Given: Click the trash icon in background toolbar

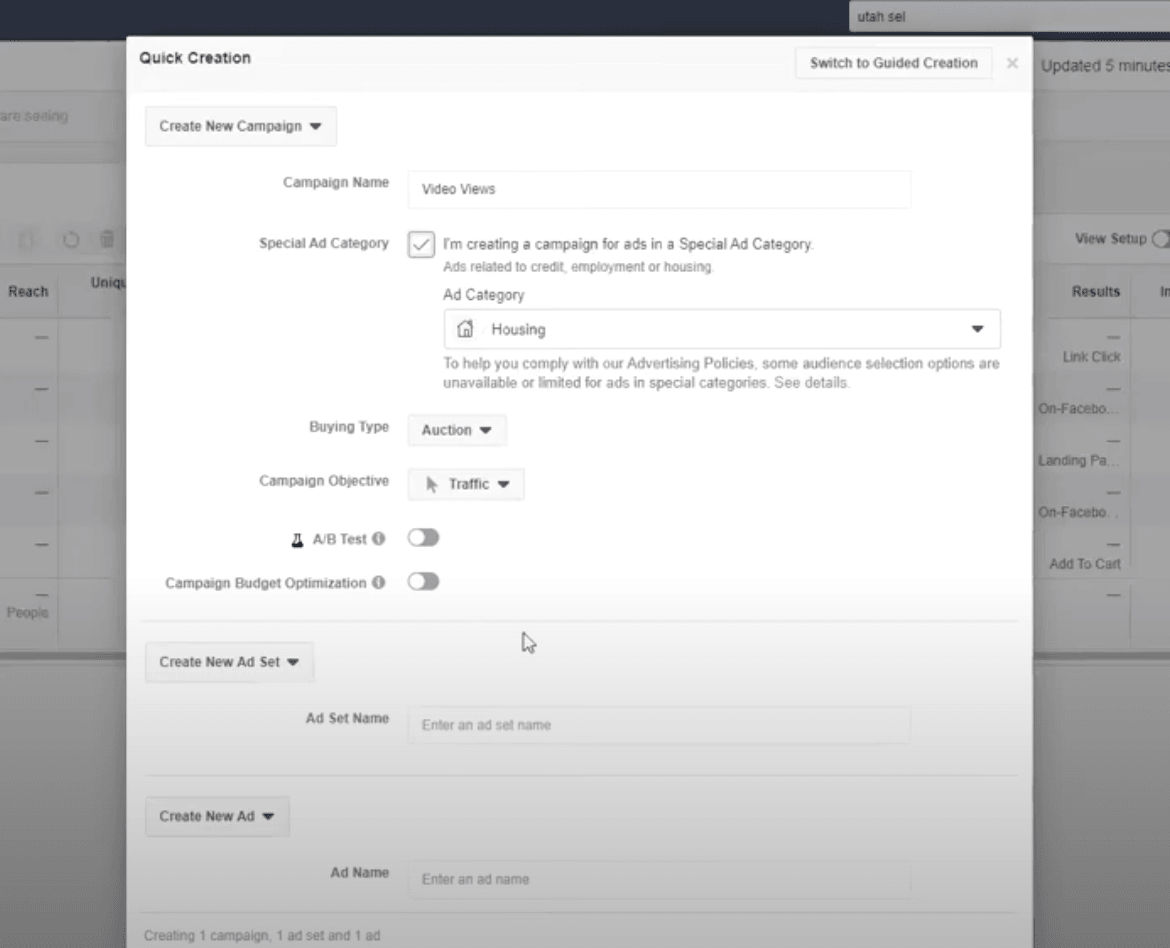Looking at the screenshot, I should point(107,240).
